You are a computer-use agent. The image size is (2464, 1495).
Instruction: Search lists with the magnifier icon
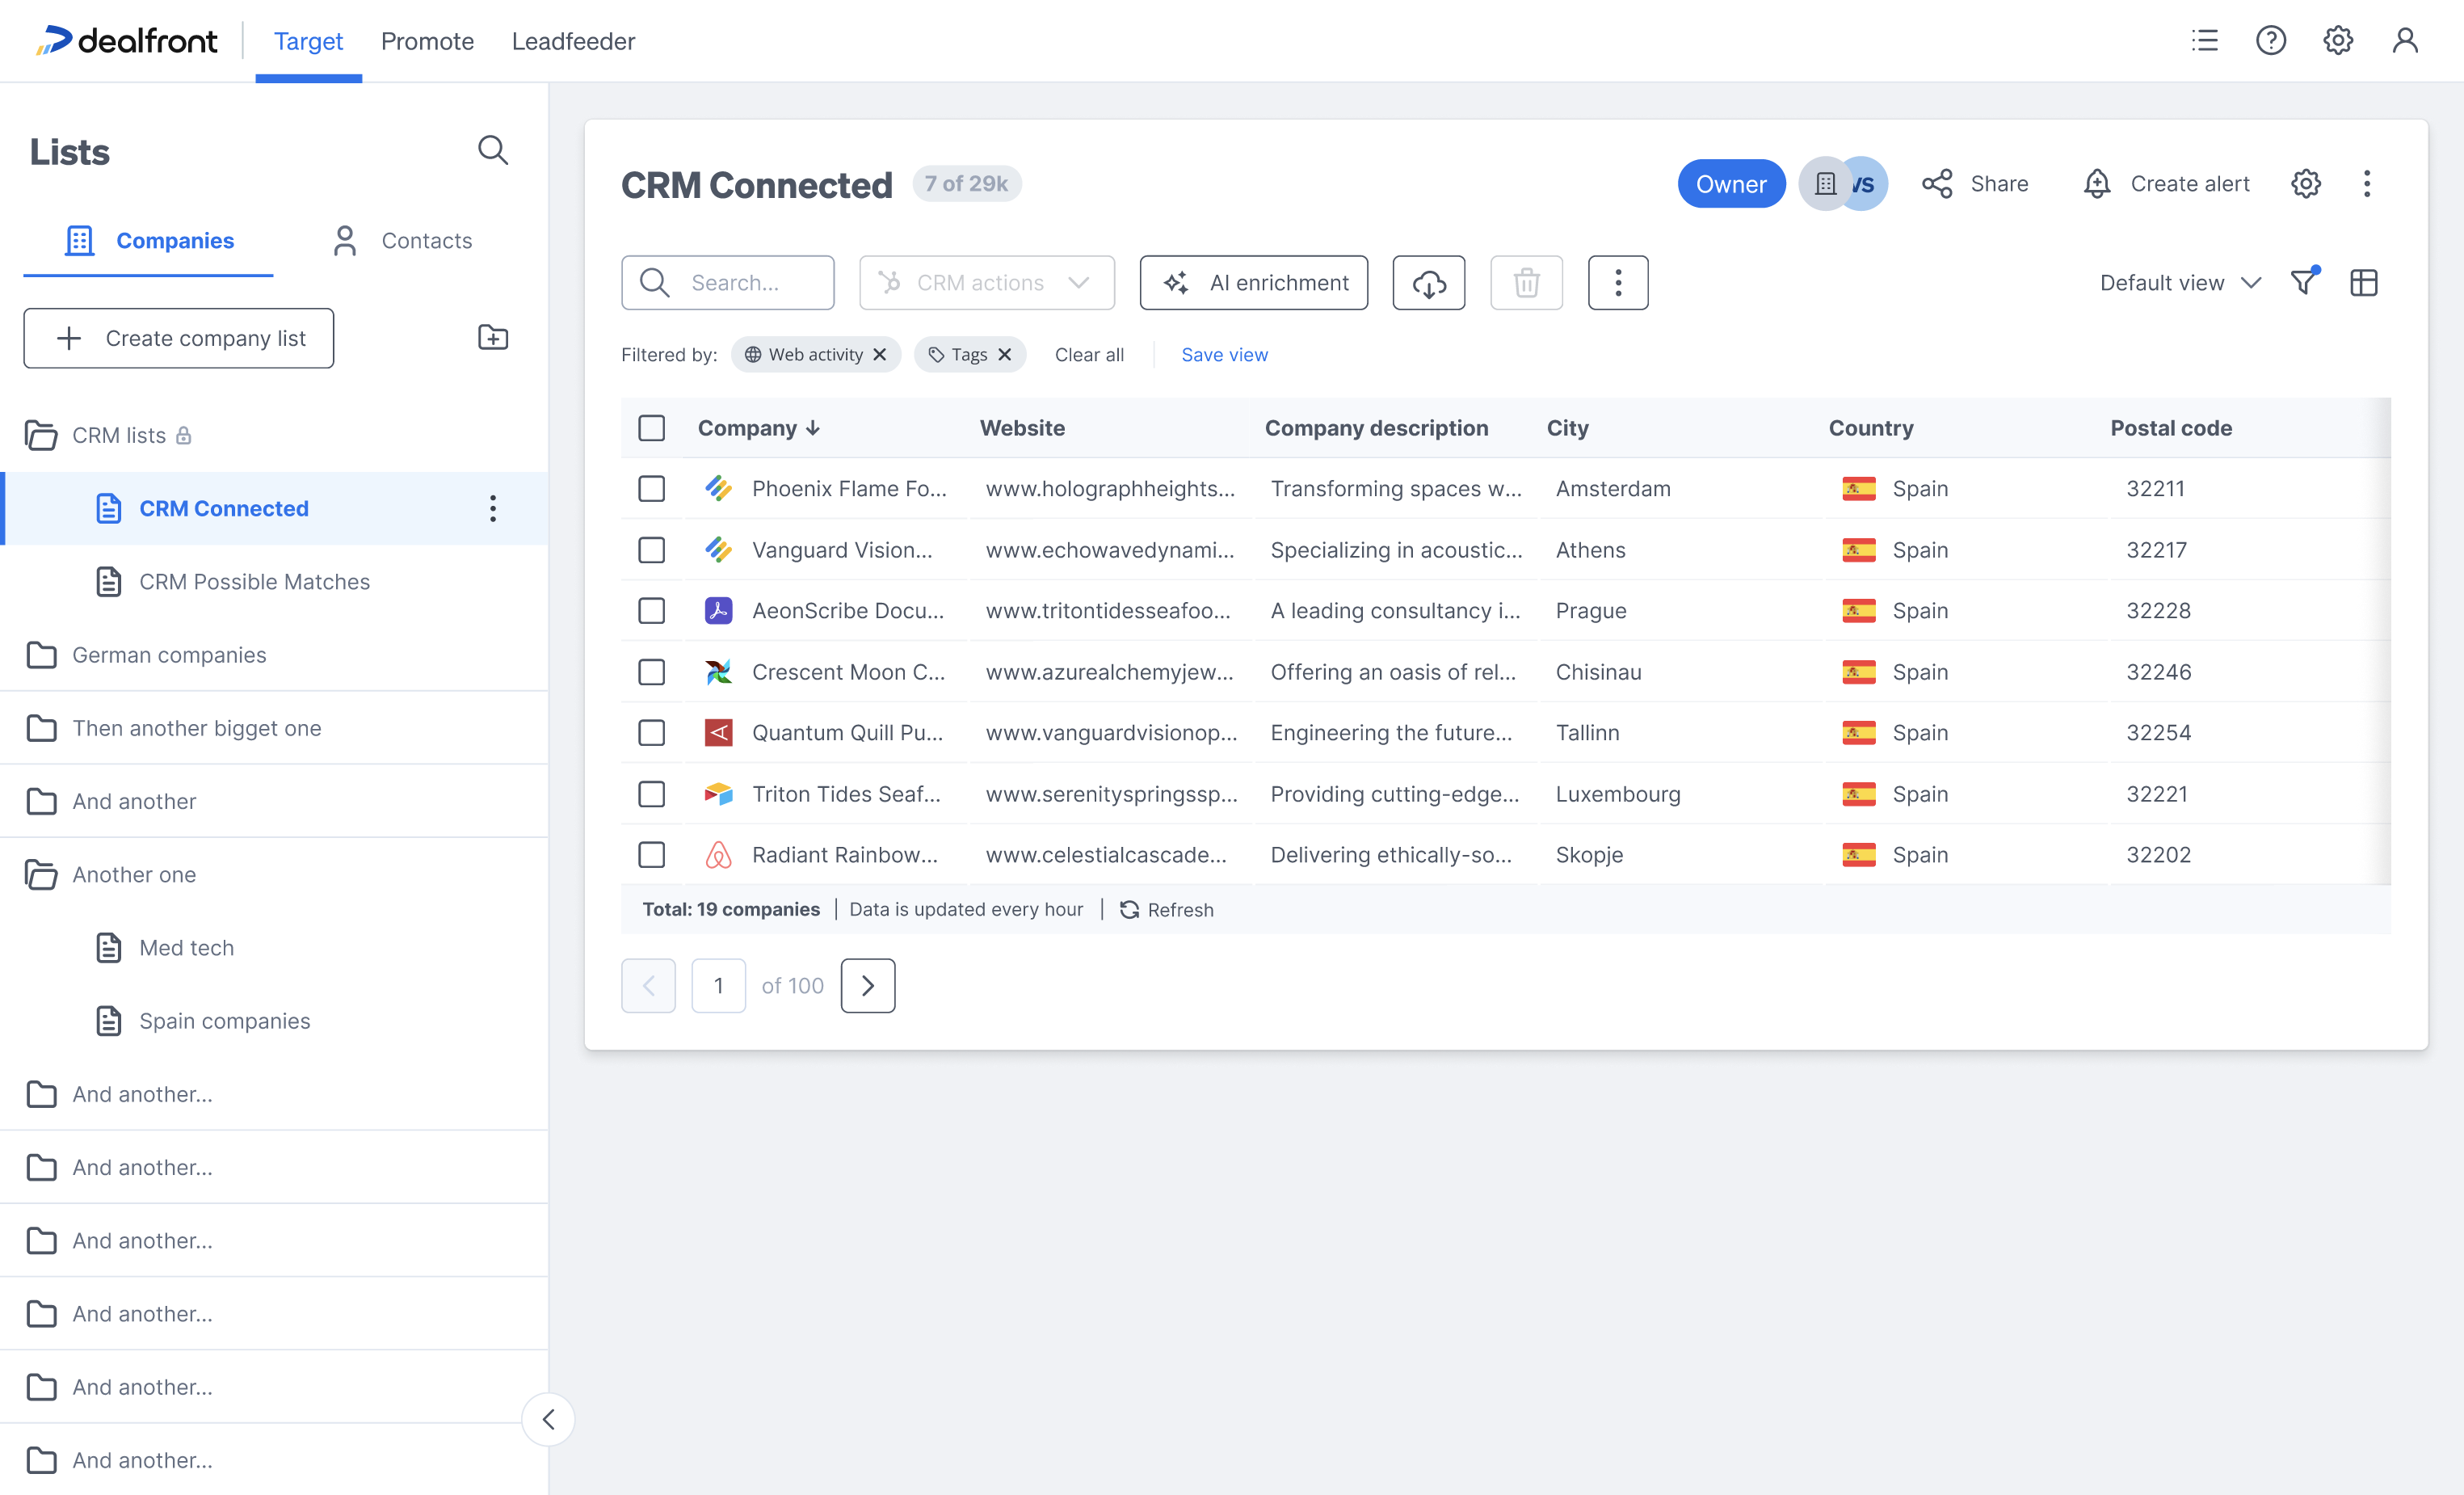492,151
